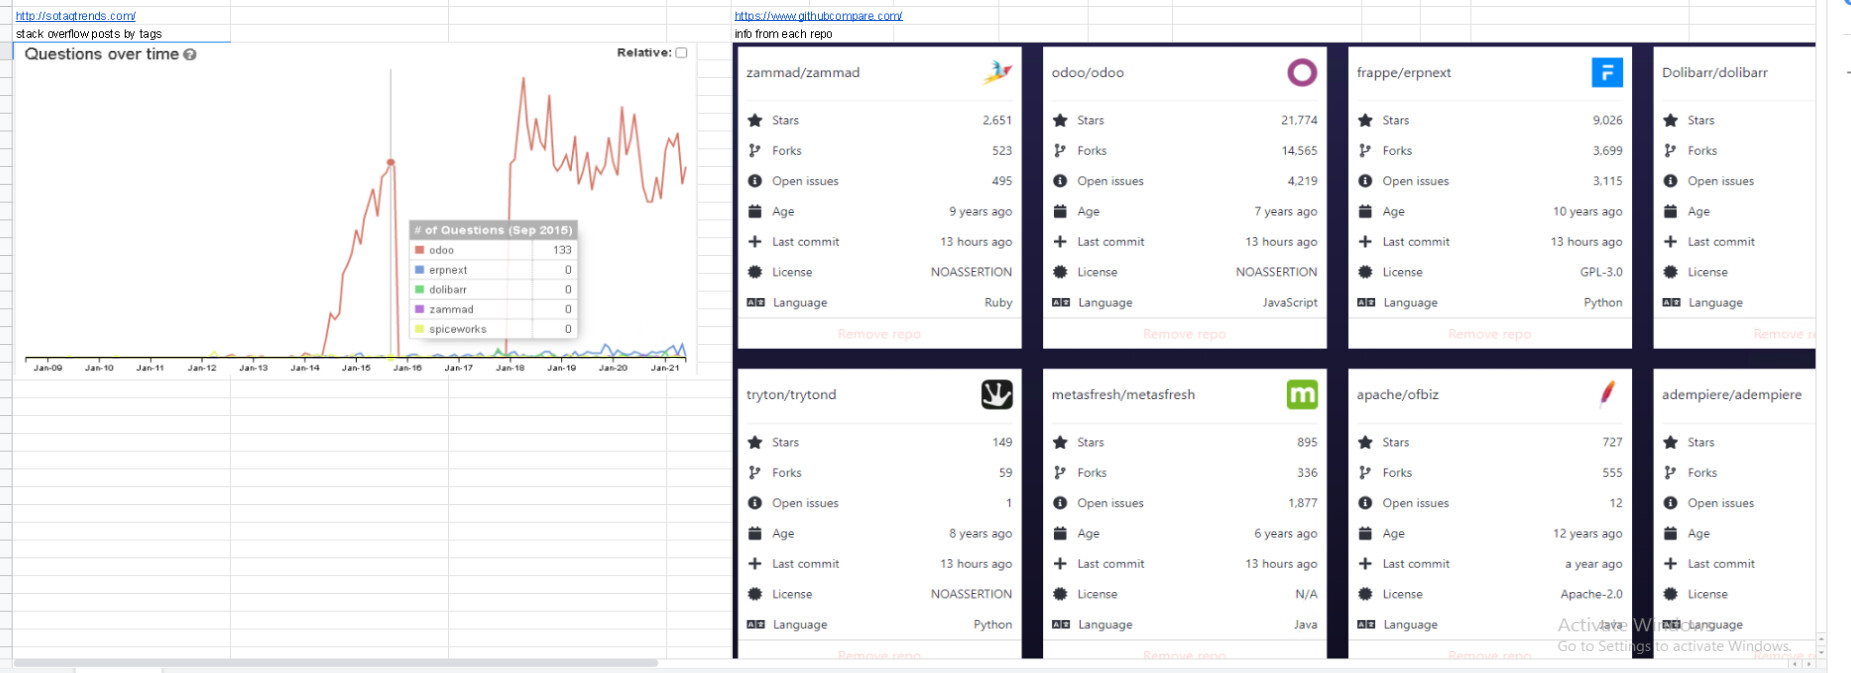Screen dimensions: 1851x673
Task: Click the metasfresh open issues value '1,877'
Action: (1303, 503)
